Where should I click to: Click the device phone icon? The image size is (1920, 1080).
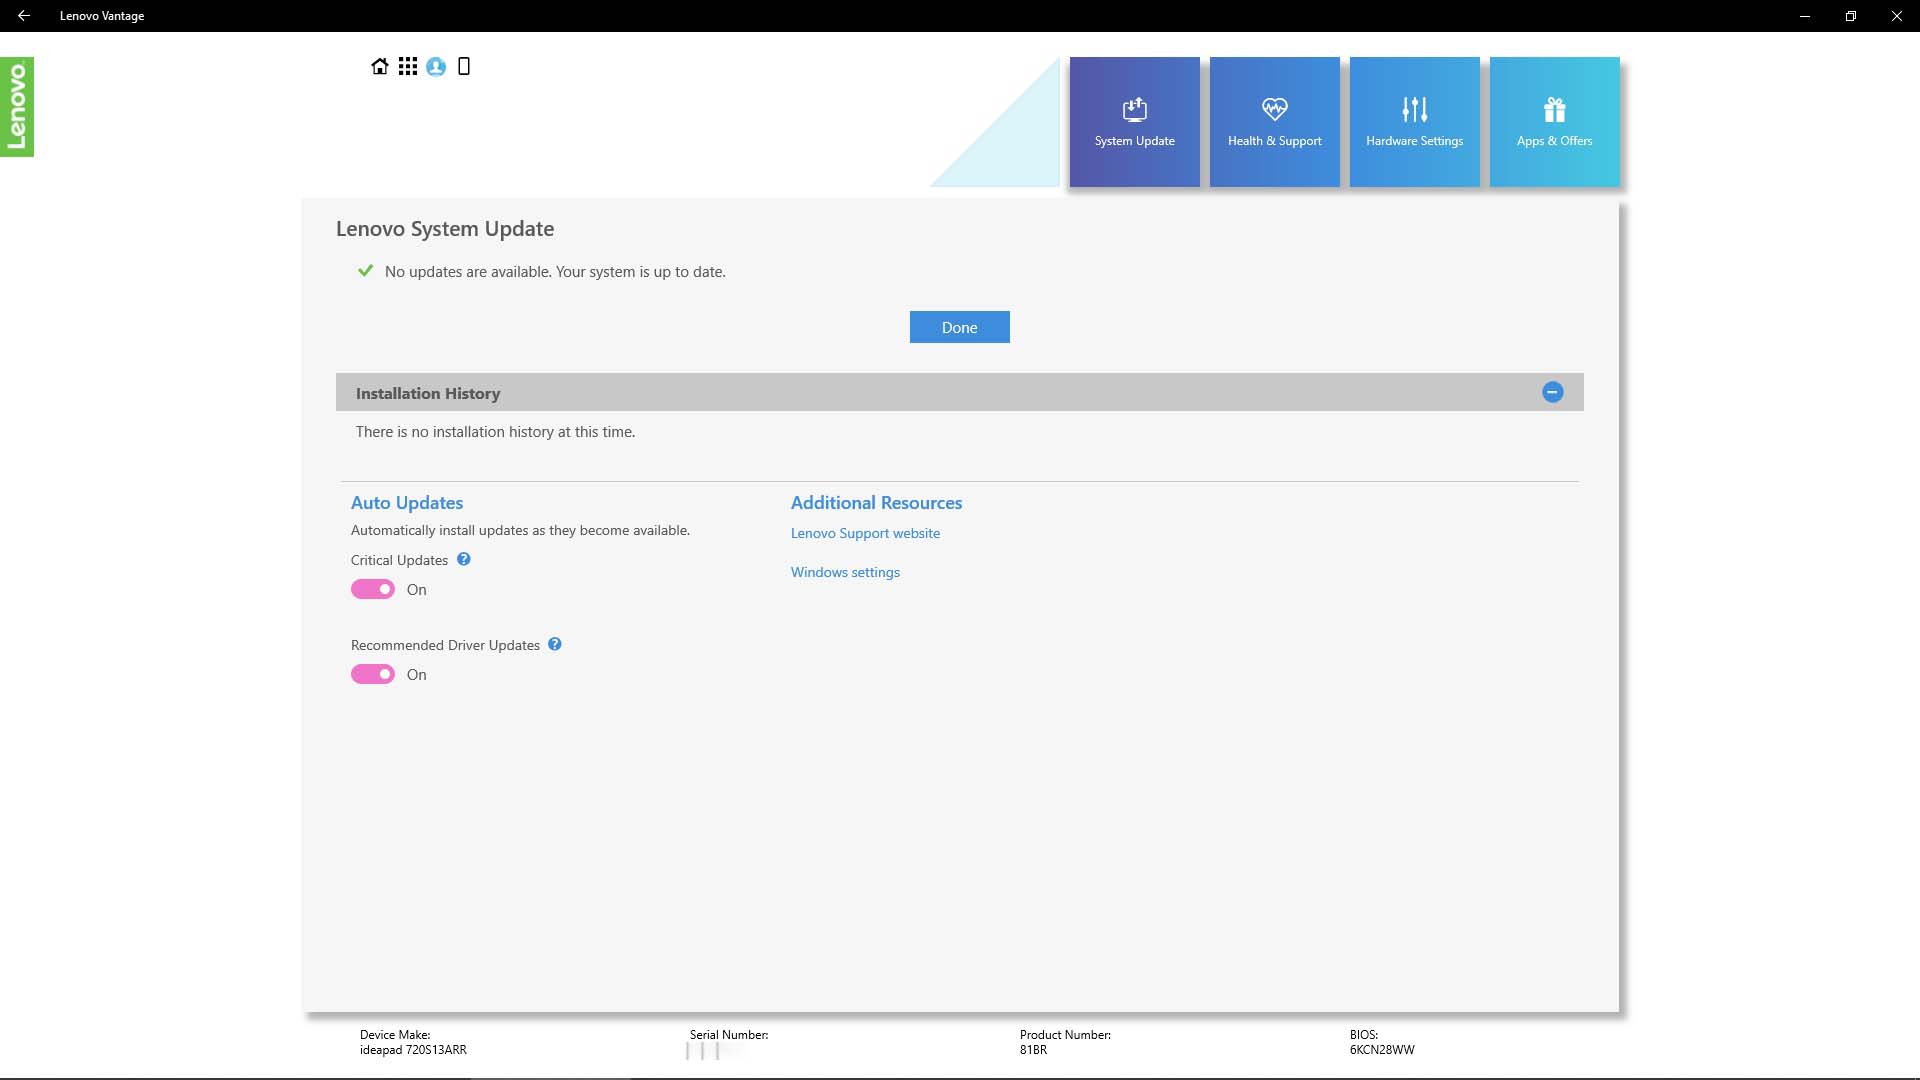(x=464, y=66)
